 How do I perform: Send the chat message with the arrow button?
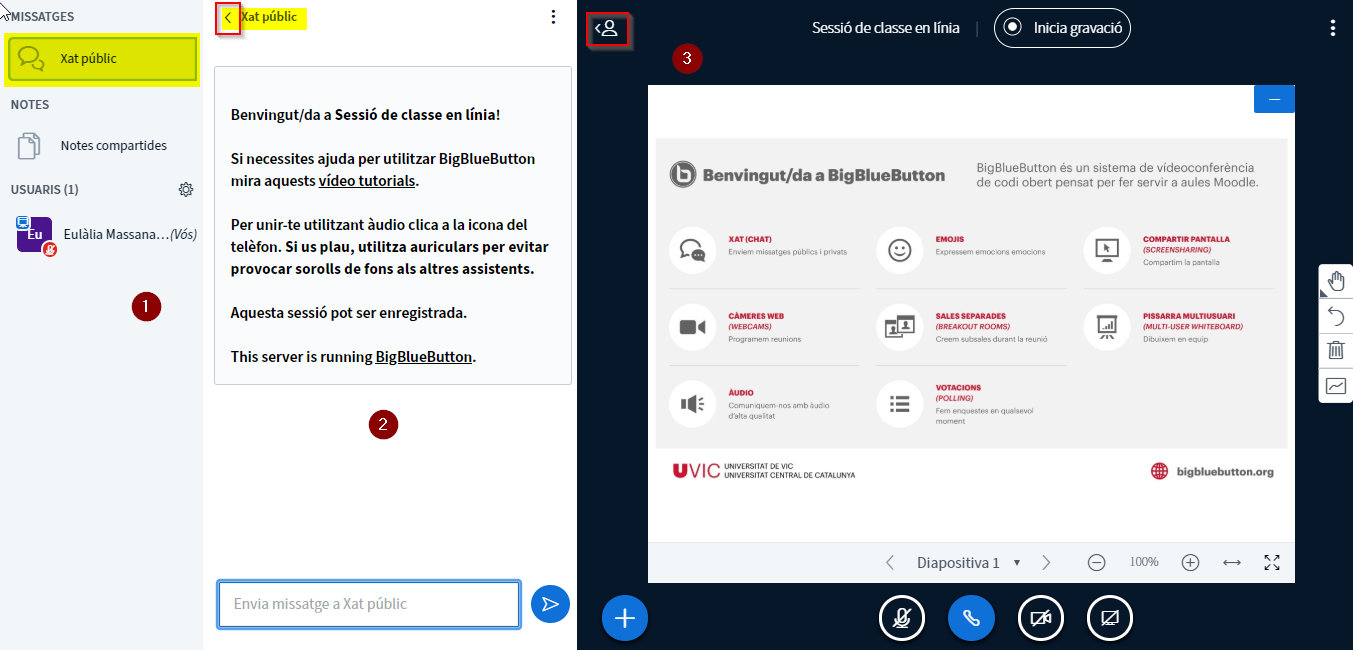coord(550,604)
